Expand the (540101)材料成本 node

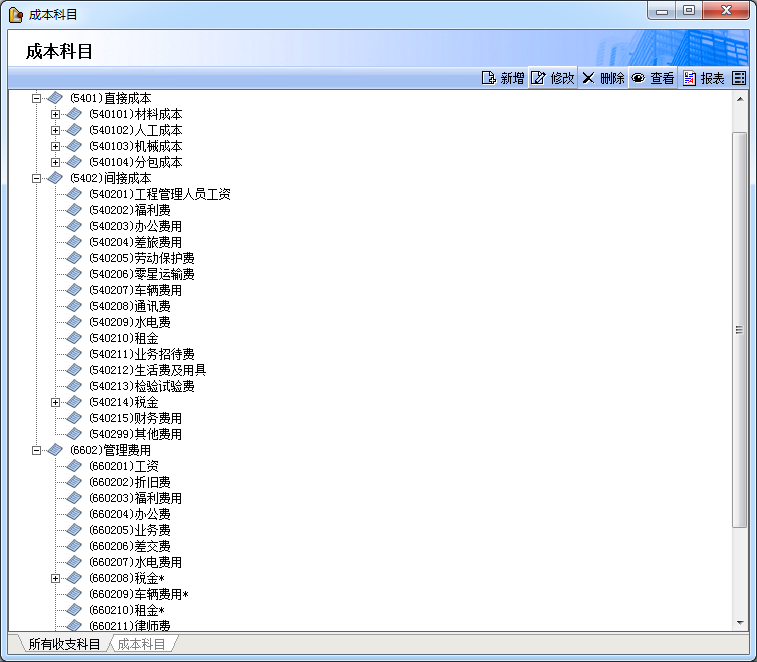(x=56, y=114)
